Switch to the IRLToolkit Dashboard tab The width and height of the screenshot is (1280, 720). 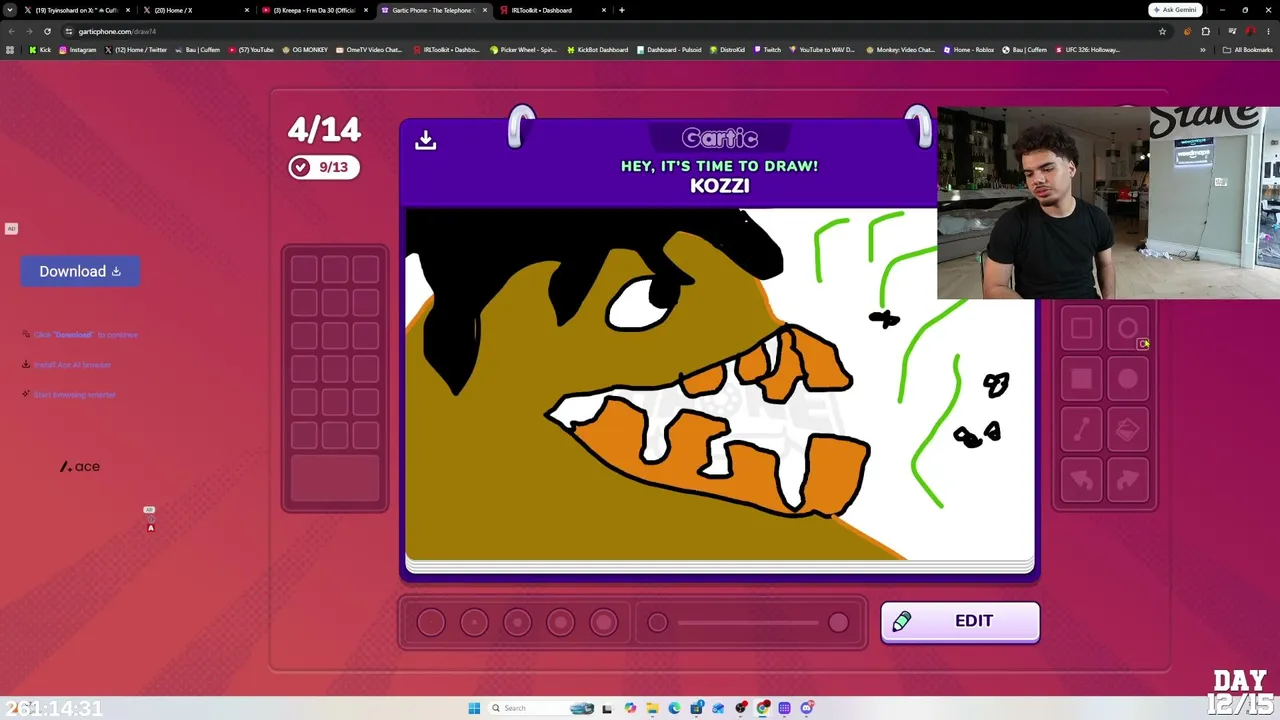click(x=553, y=10)
